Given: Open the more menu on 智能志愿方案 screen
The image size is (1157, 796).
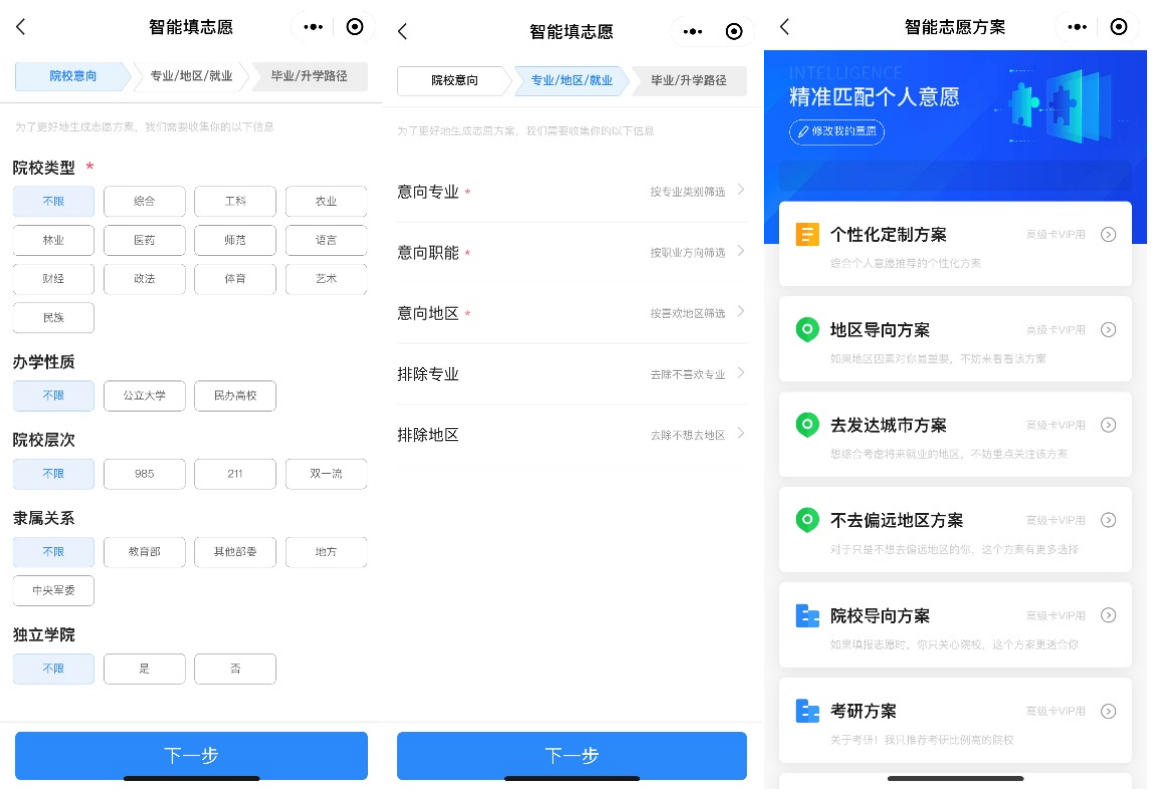Looking at the screenshot, I should [x=1077, y=27].
